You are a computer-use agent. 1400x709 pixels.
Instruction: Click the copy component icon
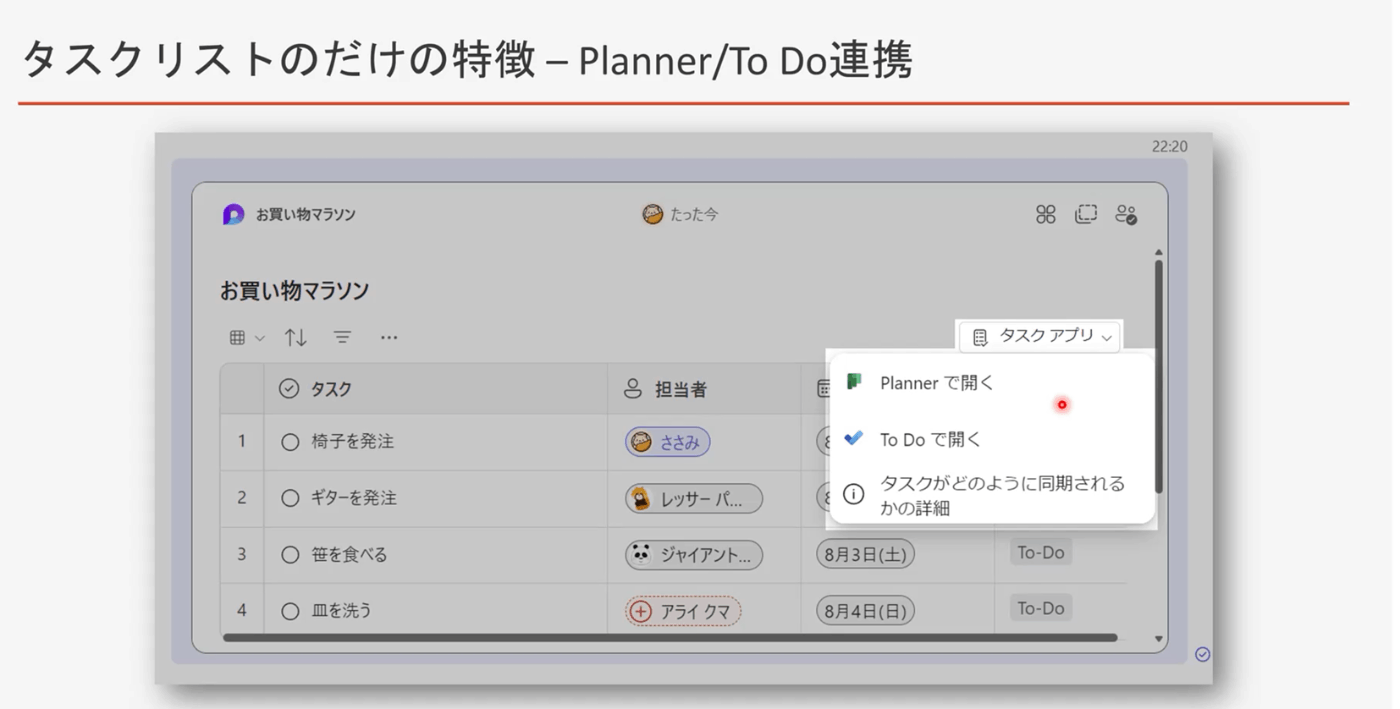coord(1086,214)
